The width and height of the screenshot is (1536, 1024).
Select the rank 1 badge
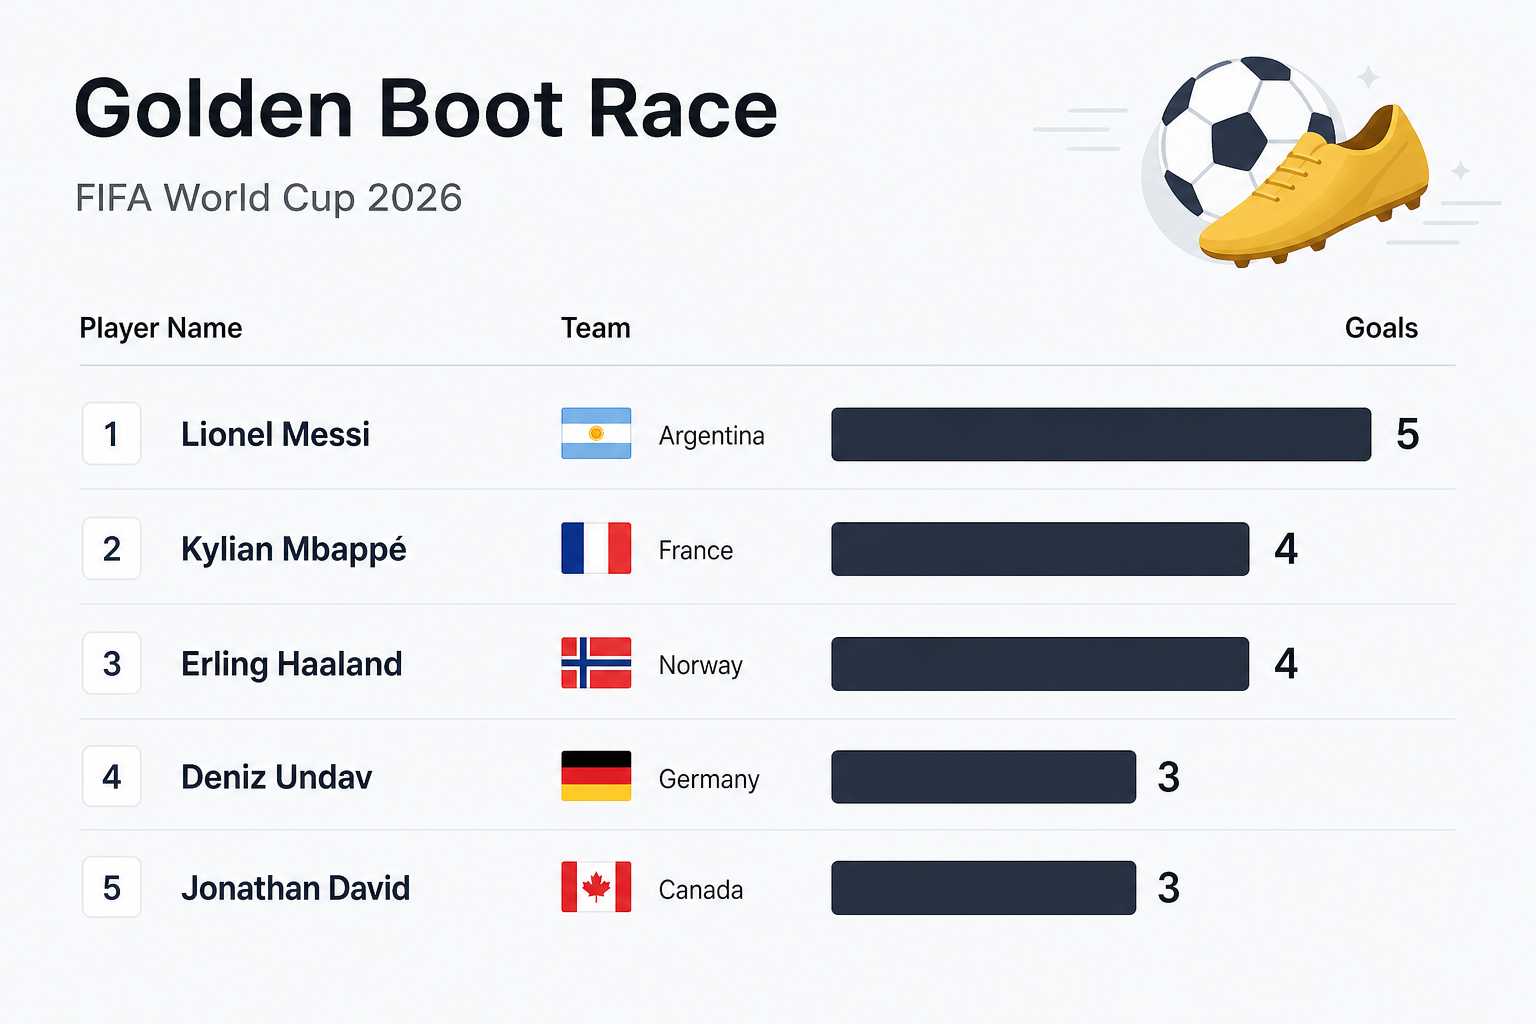point(111,434)
